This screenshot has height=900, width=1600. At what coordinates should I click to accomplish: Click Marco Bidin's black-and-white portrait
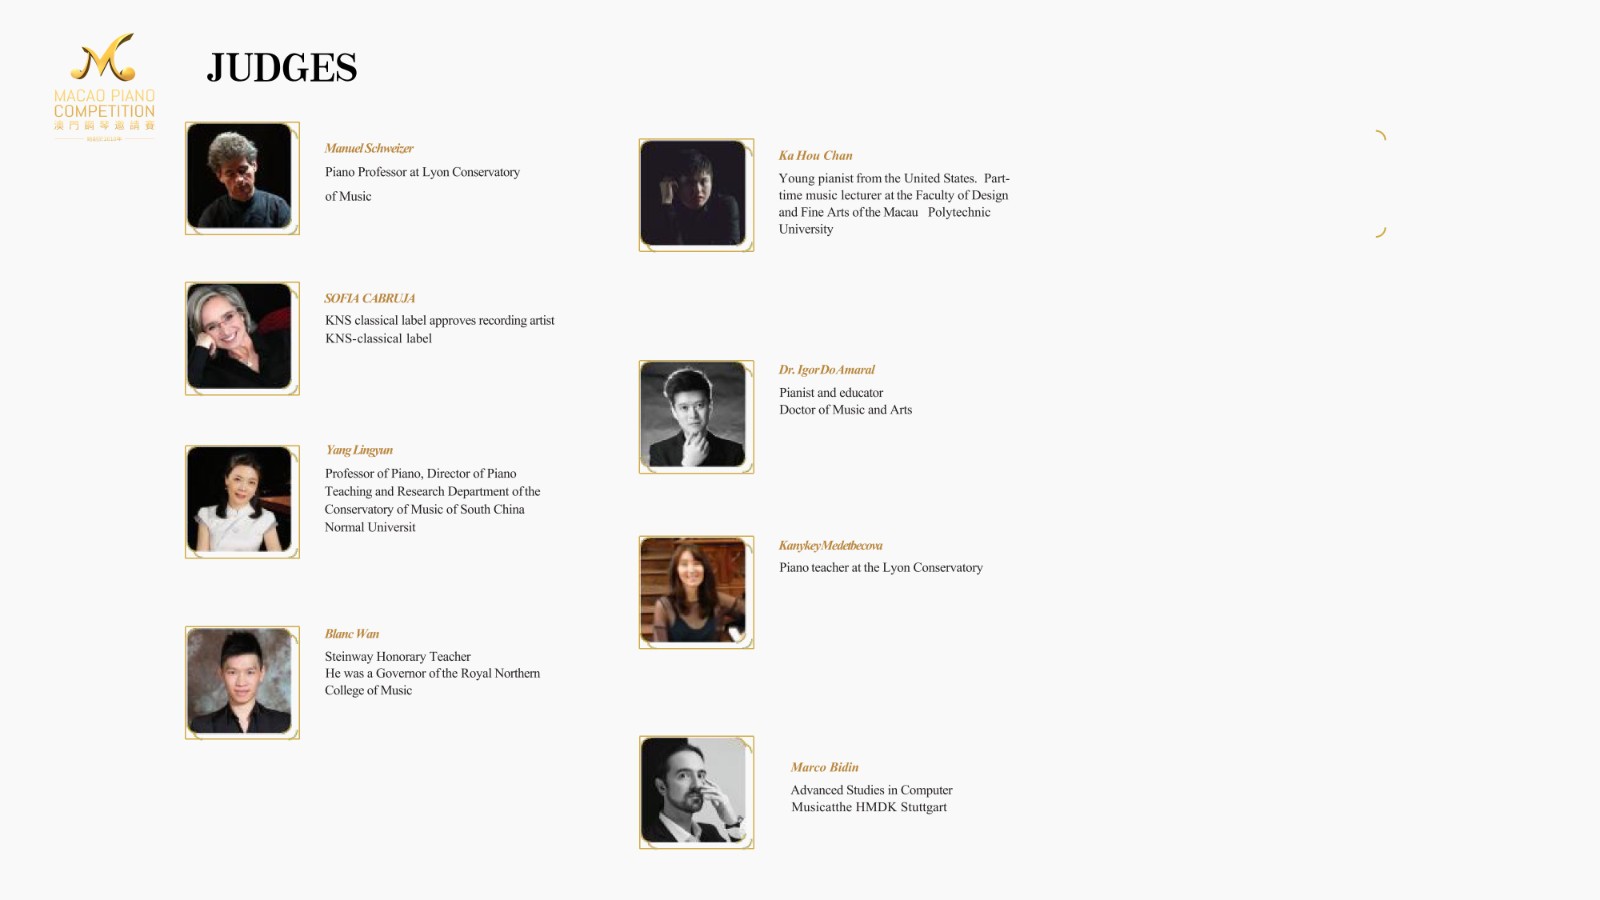[x=696, y=792]
